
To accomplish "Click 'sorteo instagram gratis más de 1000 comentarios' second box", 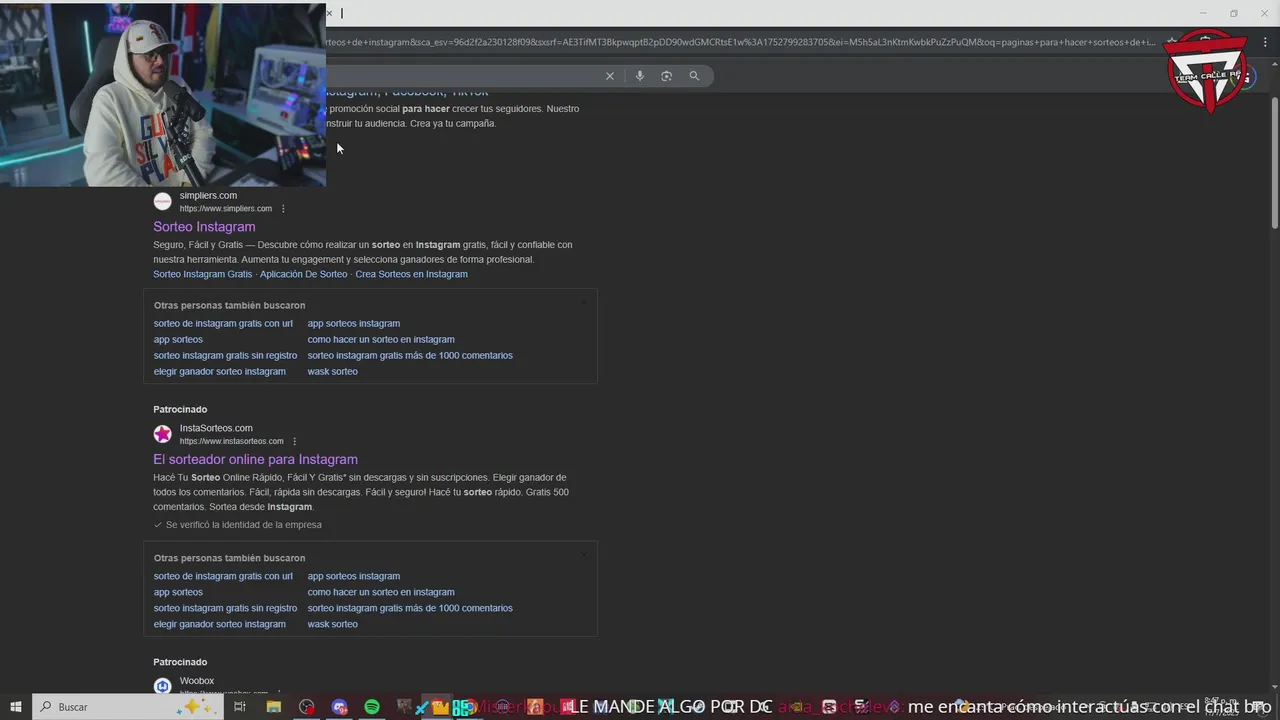I will [x=410, y=608].
